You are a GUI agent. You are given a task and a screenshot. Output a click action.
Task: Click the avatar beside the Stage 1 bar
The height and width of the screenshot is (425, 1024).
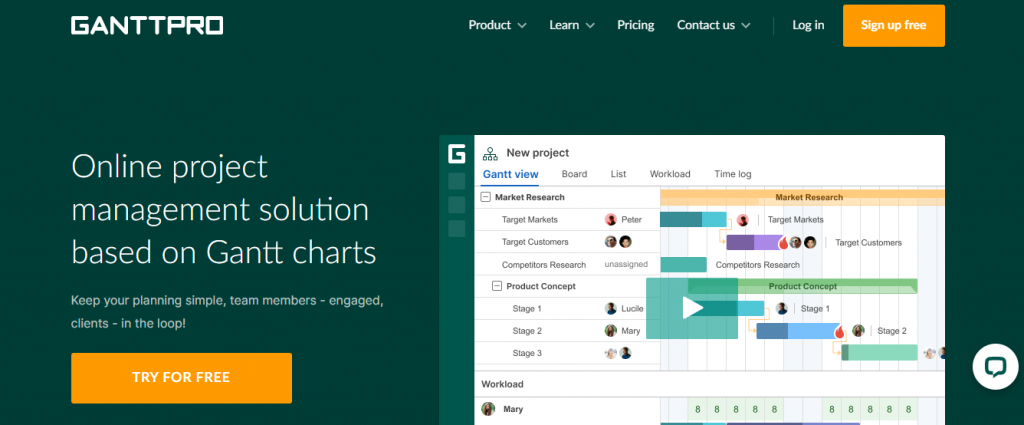[x=781, y=309]
